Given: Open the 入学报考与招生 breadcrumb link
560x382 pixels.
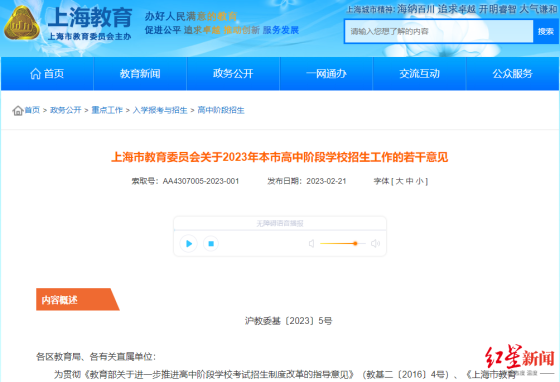Looking at the screenshot, I should click(x=160, y=110).
